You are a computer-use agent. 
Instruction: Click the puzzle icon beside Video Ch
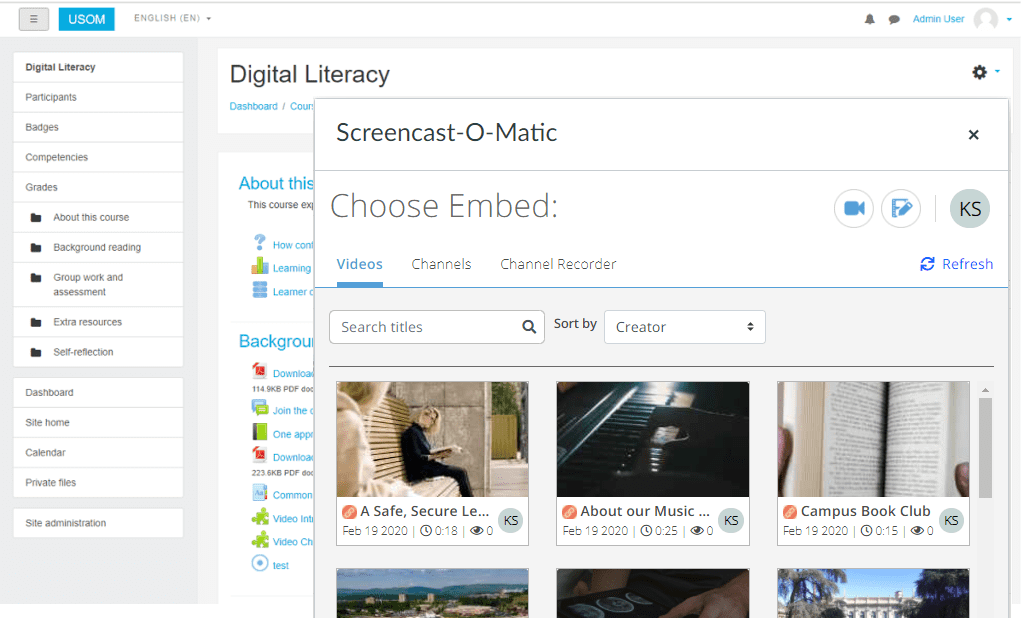pyautogui.click(x=259, y=540)
